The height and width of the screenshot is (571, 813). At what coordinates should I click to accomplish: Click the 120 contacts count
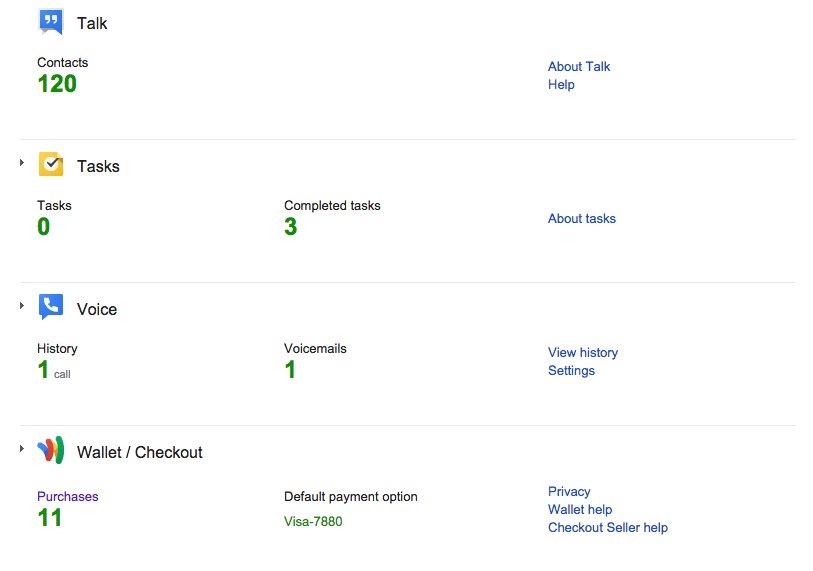[x=57, y=84]
